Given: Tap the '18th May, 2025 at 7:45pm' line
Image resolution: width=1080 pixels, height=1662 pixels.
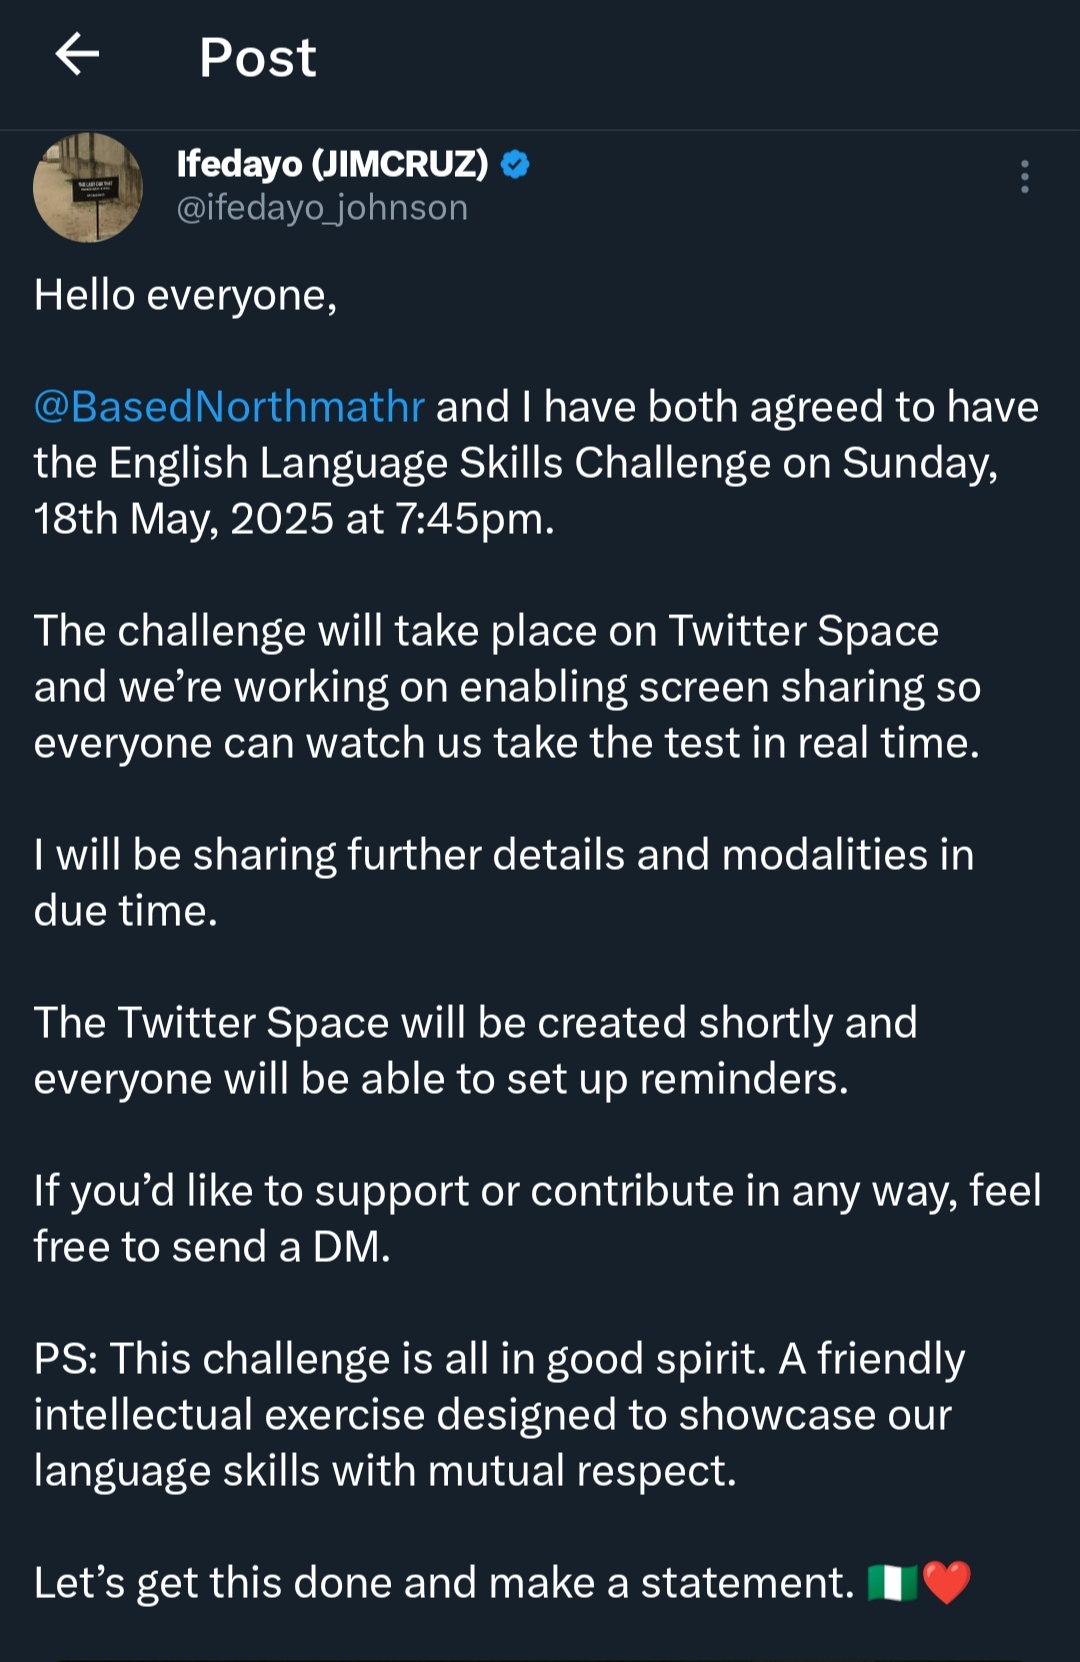Looking at the screenshot, I should (x=294, y=519).
